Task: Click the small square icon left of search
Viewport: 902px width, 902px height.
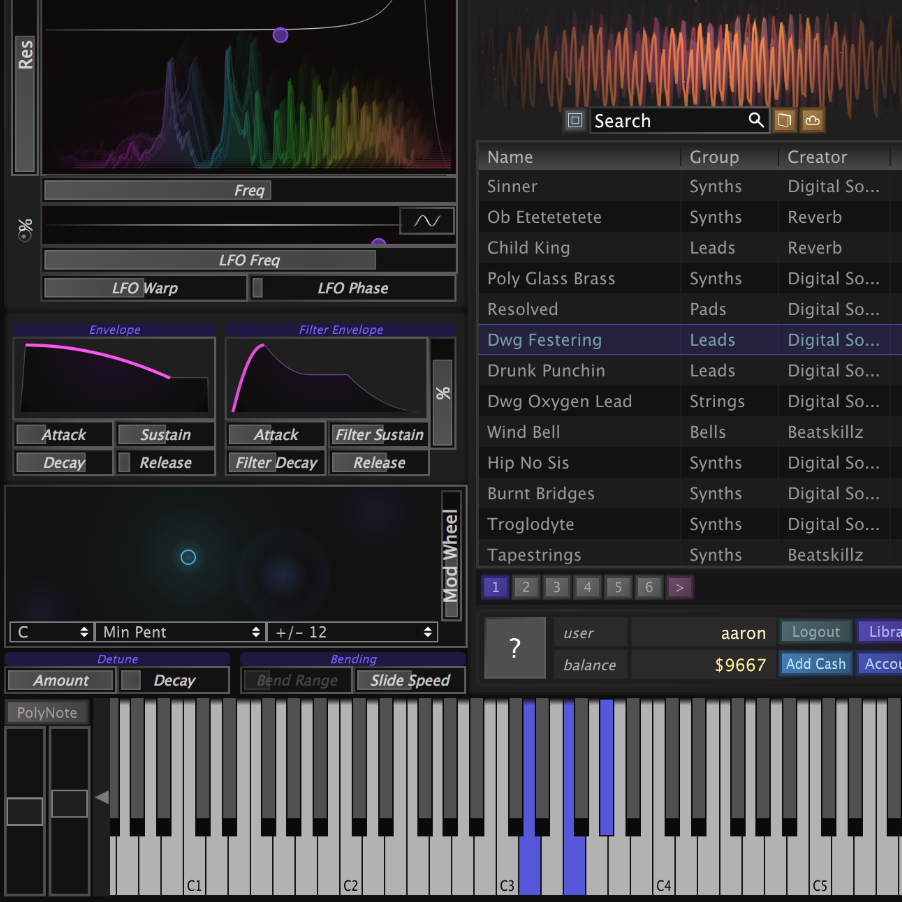Action: click(574, 120)
